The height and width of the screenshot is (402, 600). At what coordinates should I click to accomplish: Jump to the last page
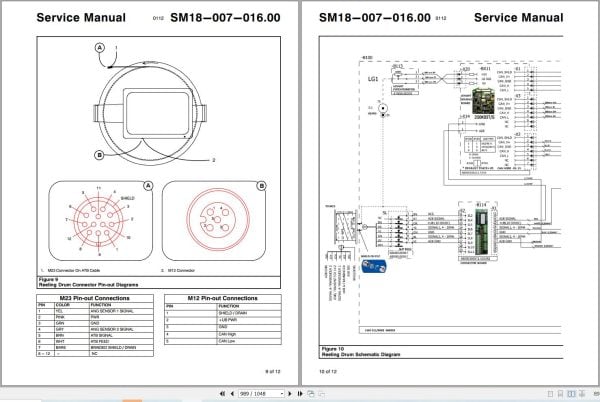pyautogui.click(x=300, y=394)
